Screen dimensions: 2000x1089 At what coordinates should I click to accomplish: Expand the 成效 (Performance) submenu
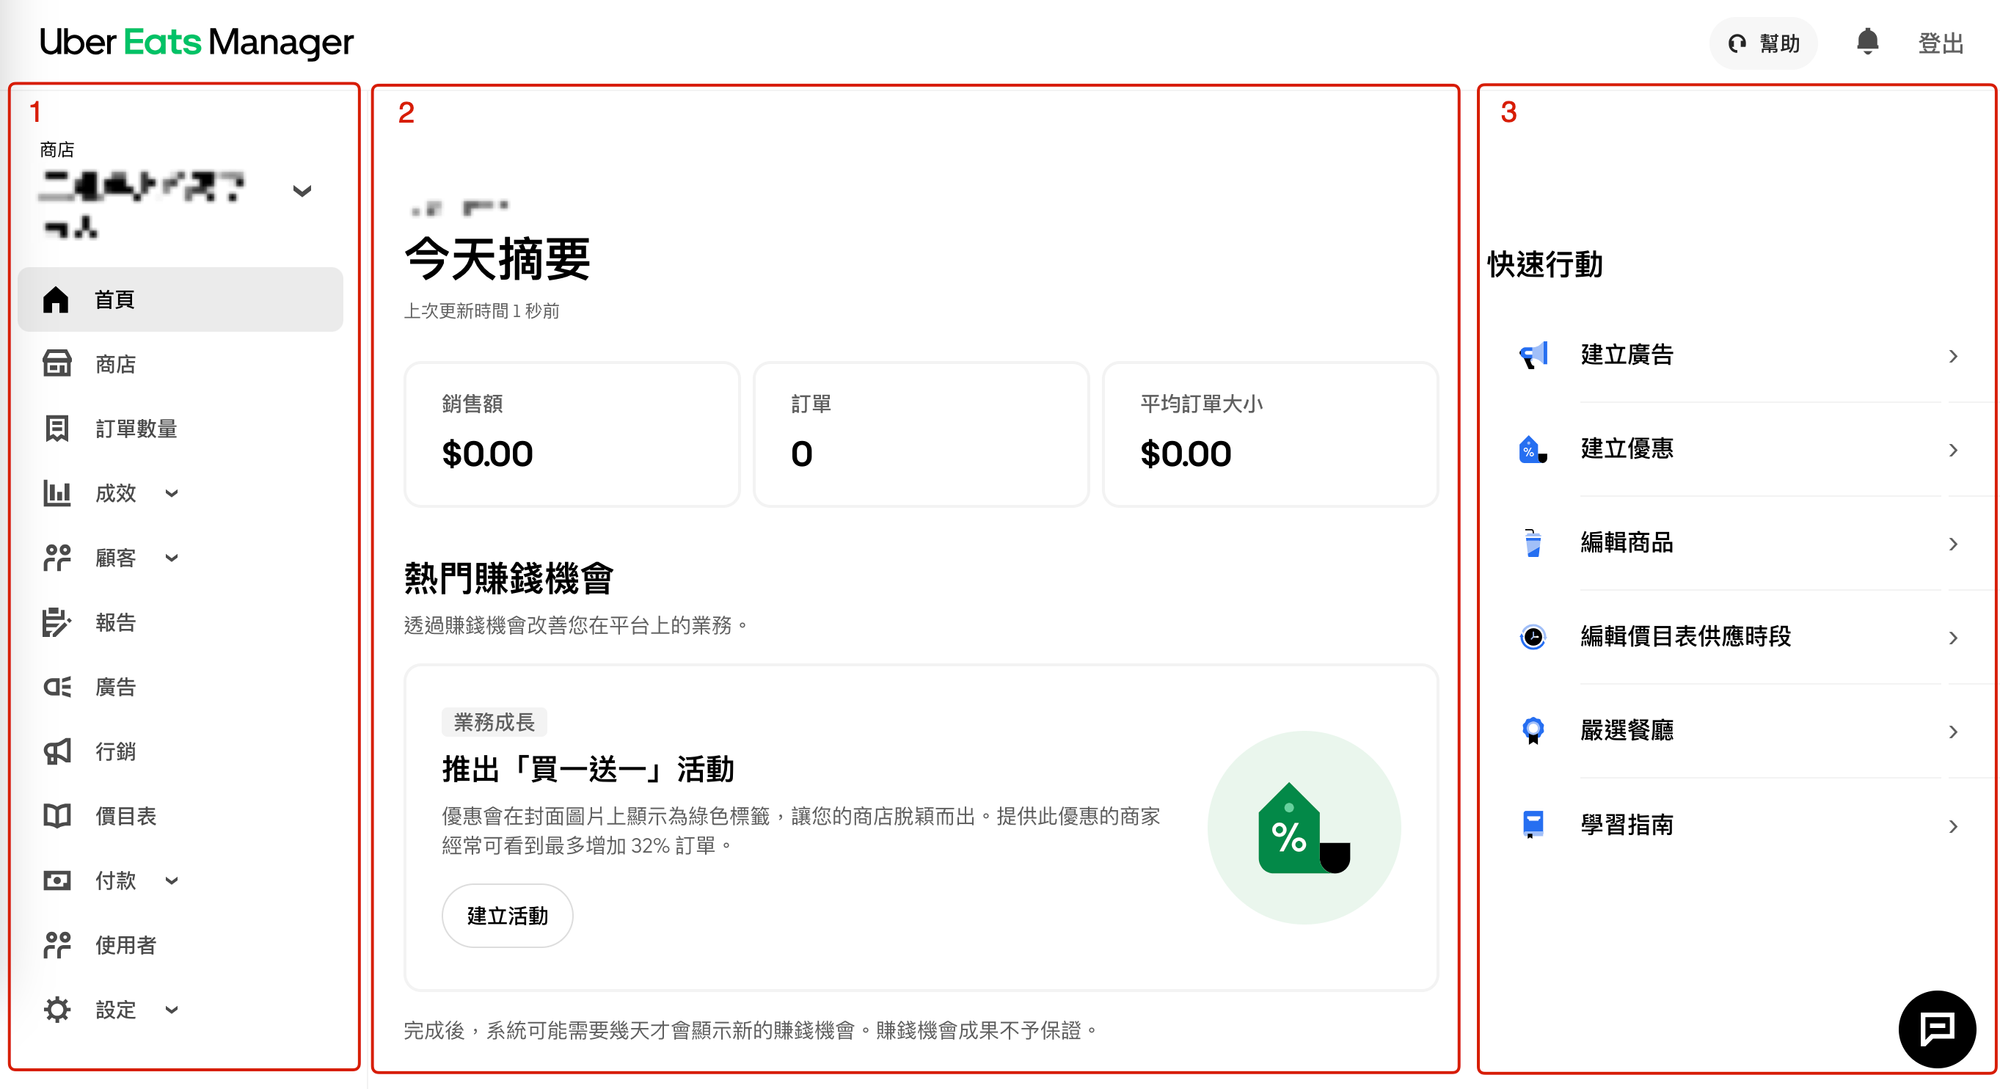click(x=171, y=493)
